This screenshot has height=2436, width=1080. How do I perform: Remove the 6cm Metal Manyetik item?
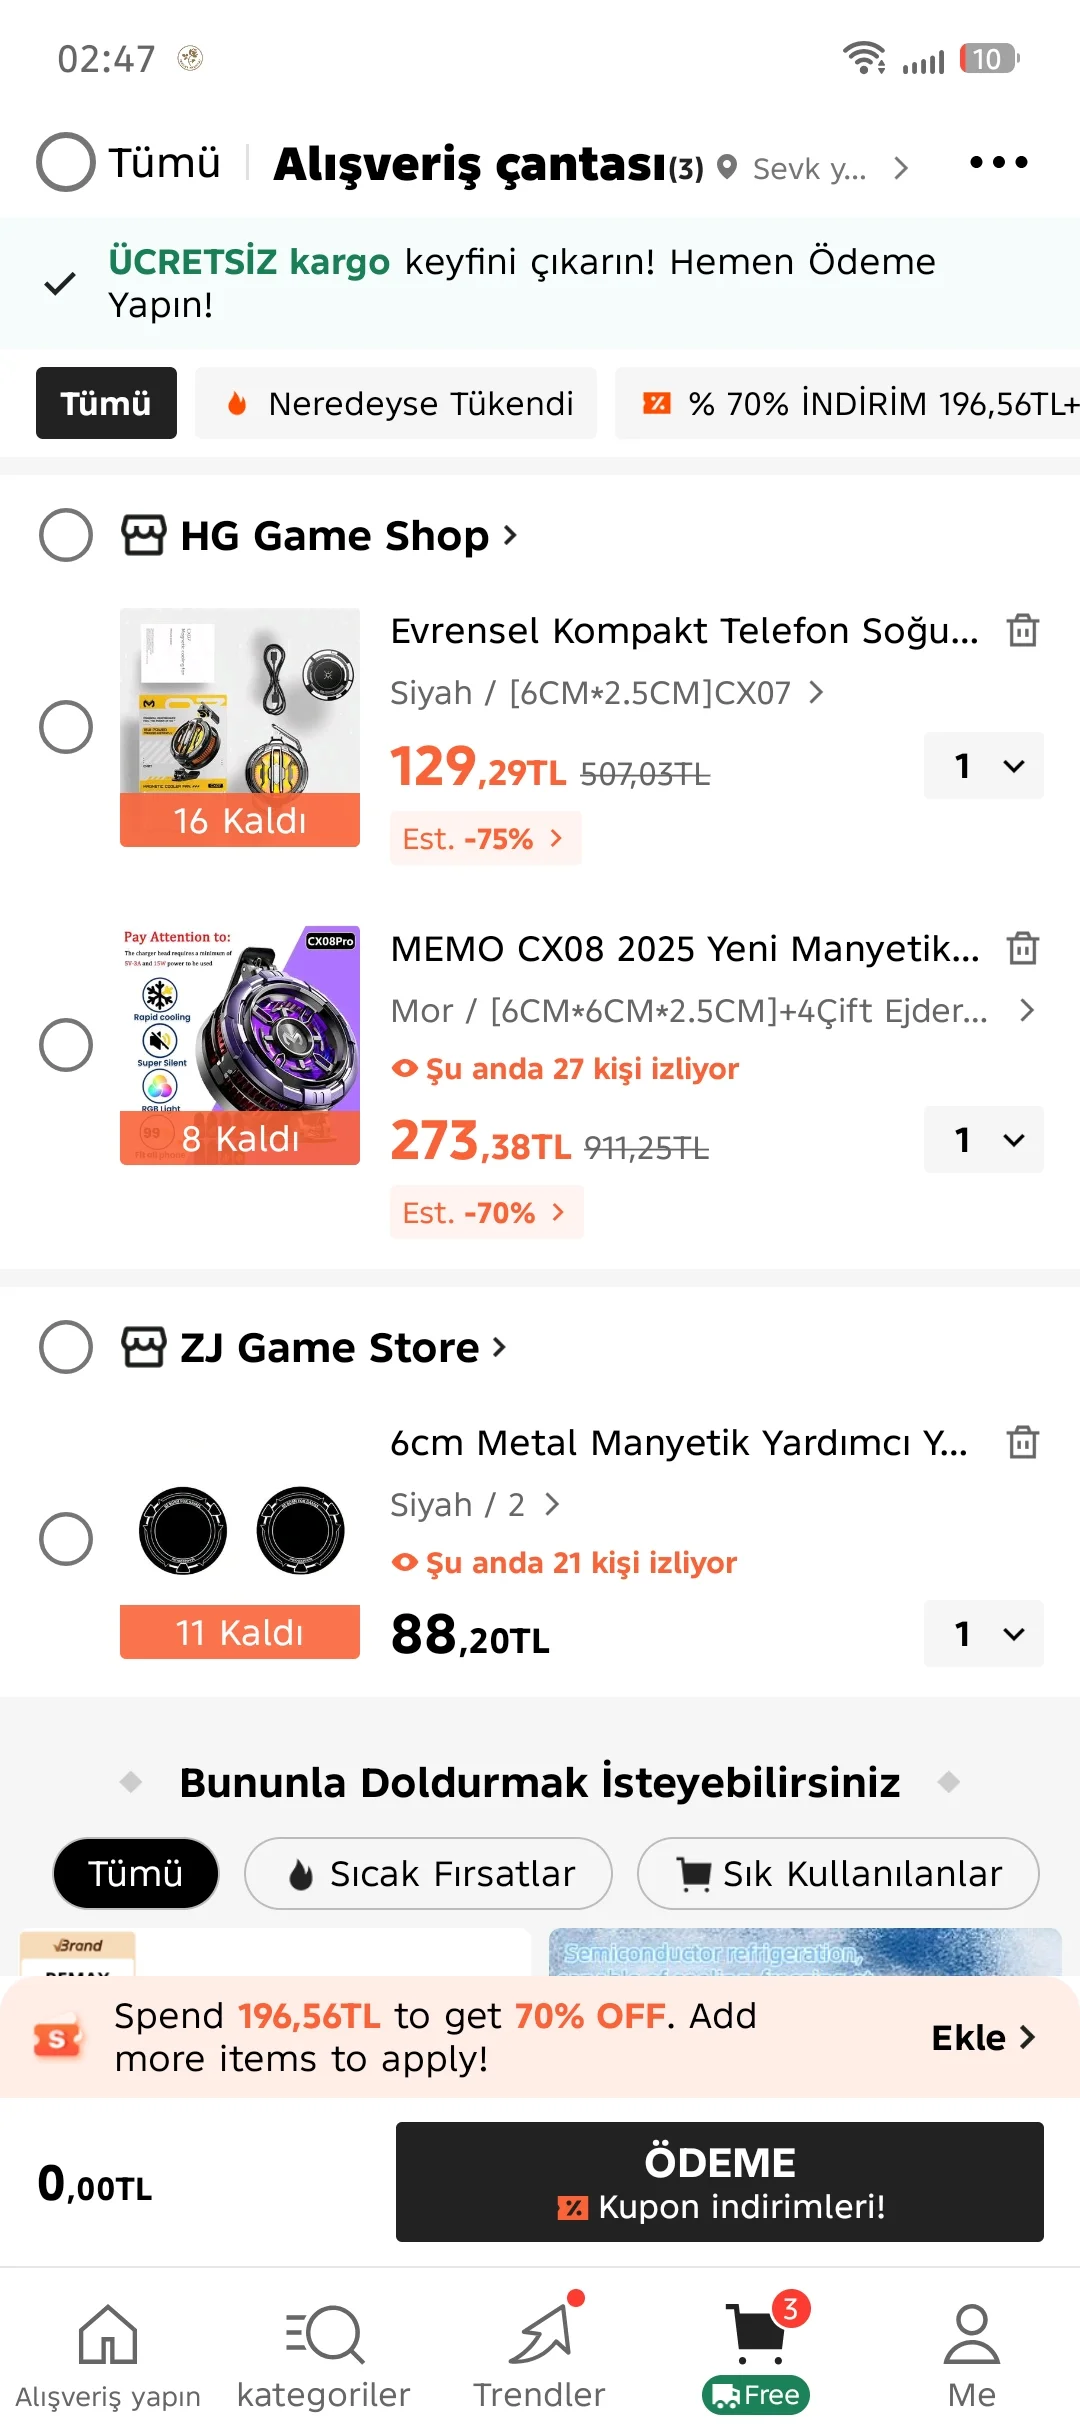tap(1022, 1442)
